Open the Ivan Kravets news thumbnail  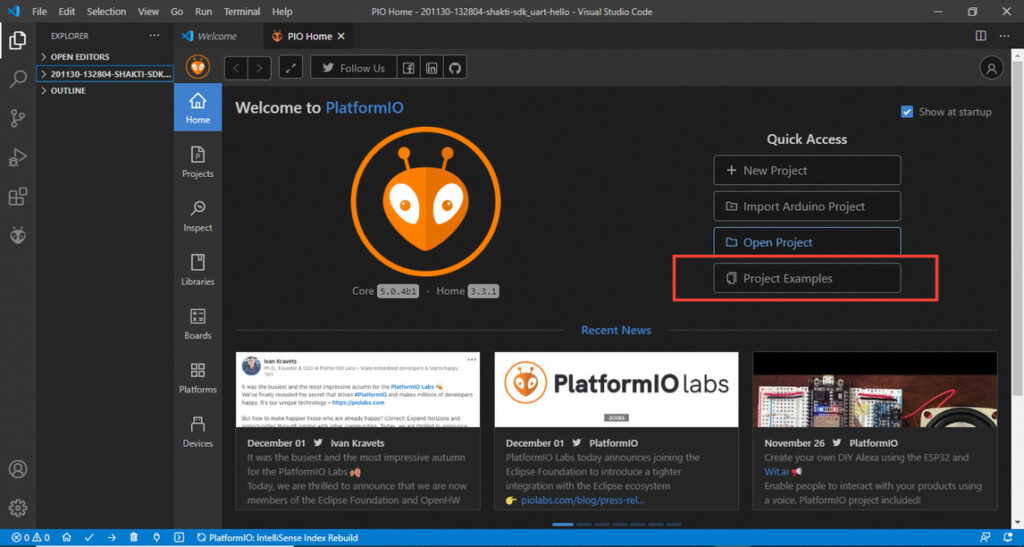tap(358, 390)
